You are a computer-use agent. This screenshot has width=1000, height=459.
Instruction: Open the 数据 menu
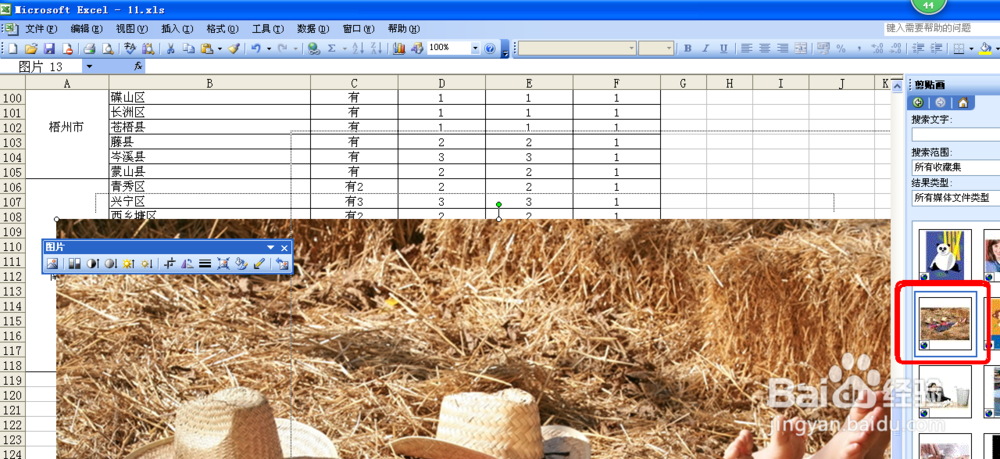312,29
